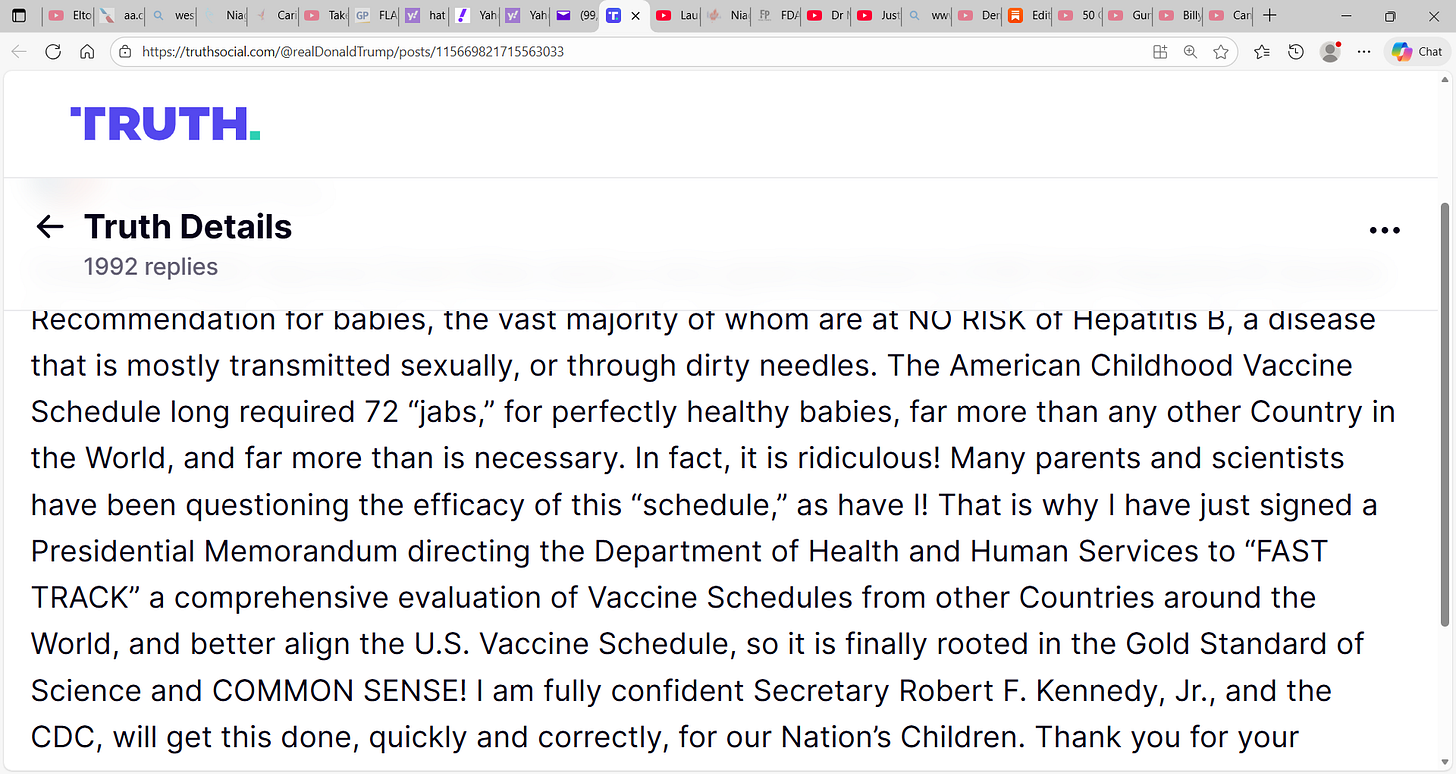Open Edge Settings and more menu

click(x=1365, y=52)
